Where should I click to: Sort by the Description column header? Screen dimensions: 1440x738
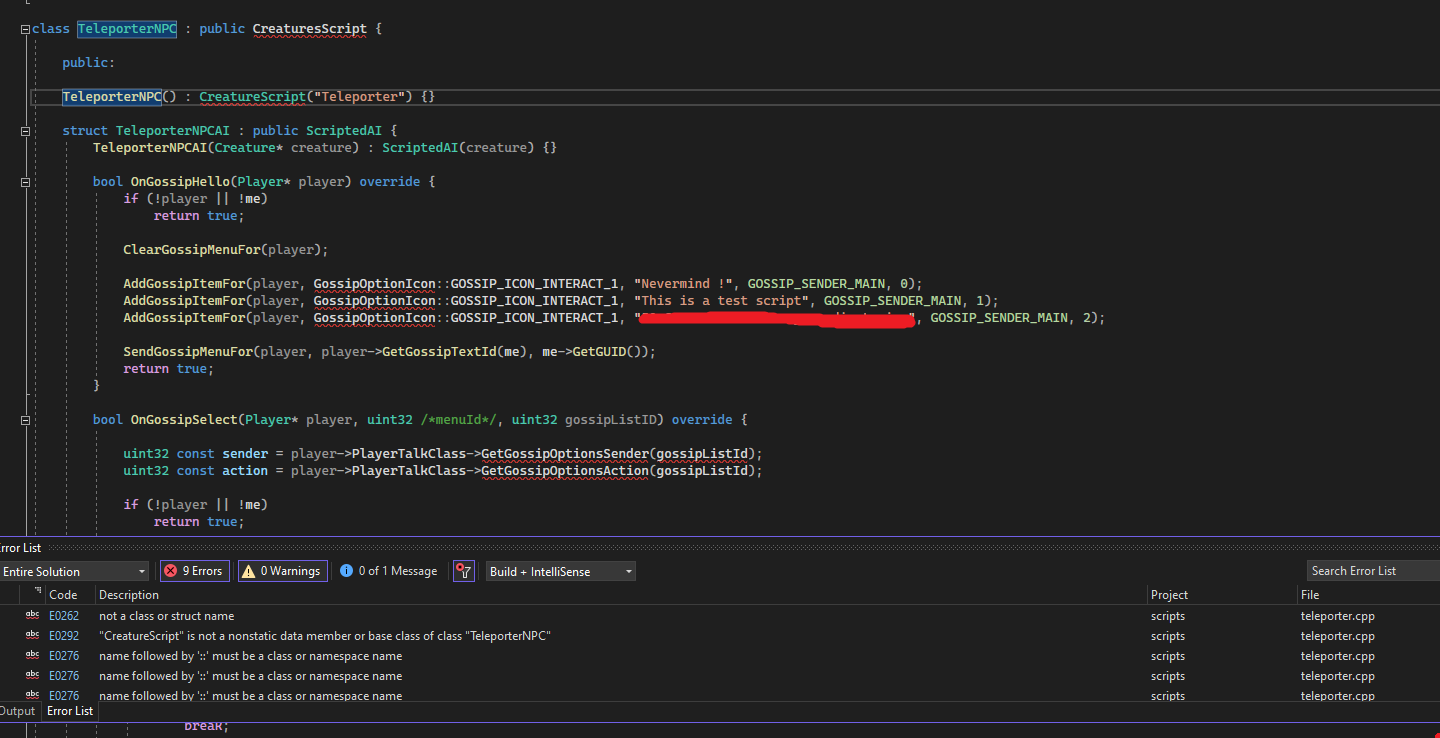[129, 594]
